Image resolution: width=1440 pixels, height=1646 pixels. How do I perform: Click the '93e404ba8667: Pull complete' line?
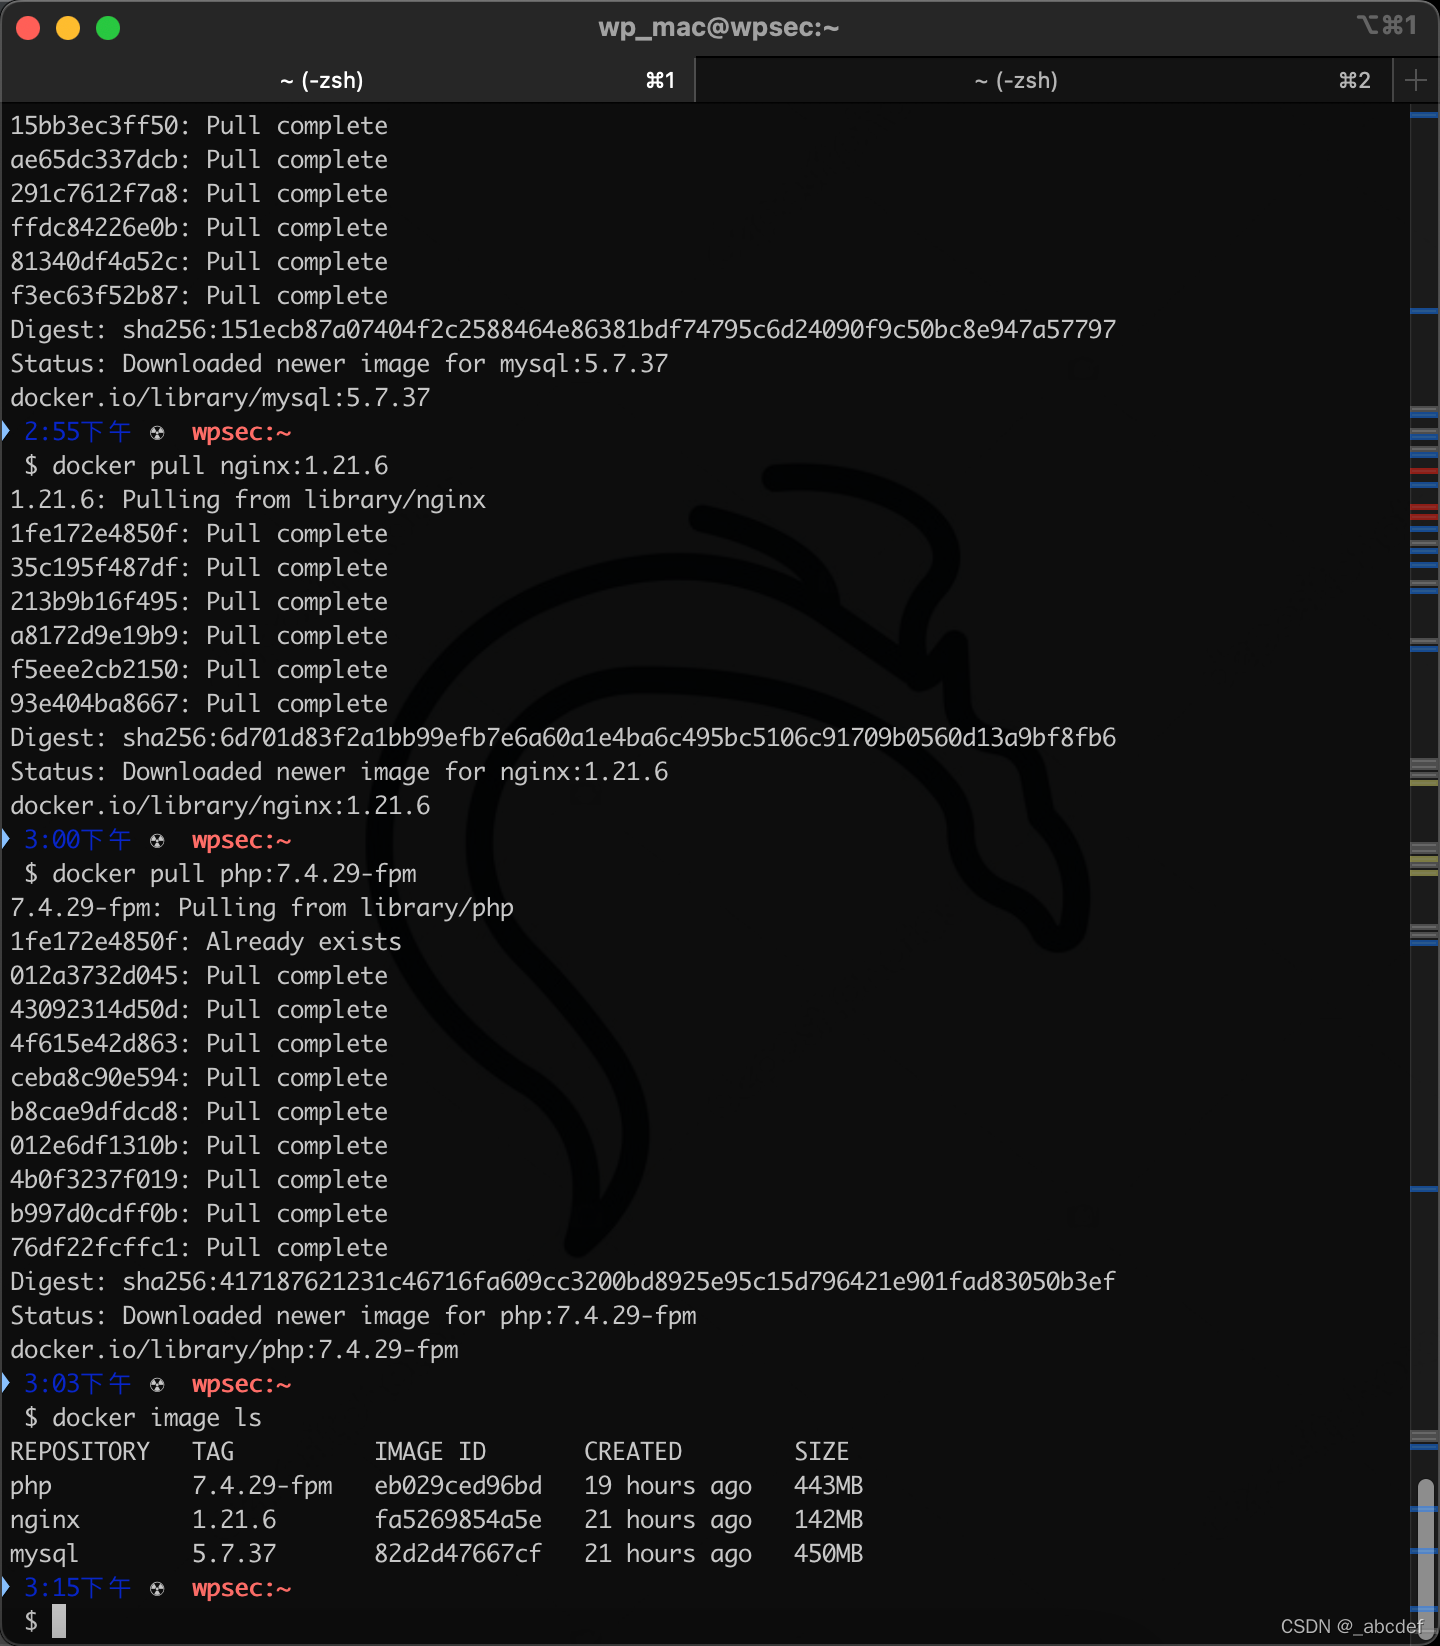point(199,704)
